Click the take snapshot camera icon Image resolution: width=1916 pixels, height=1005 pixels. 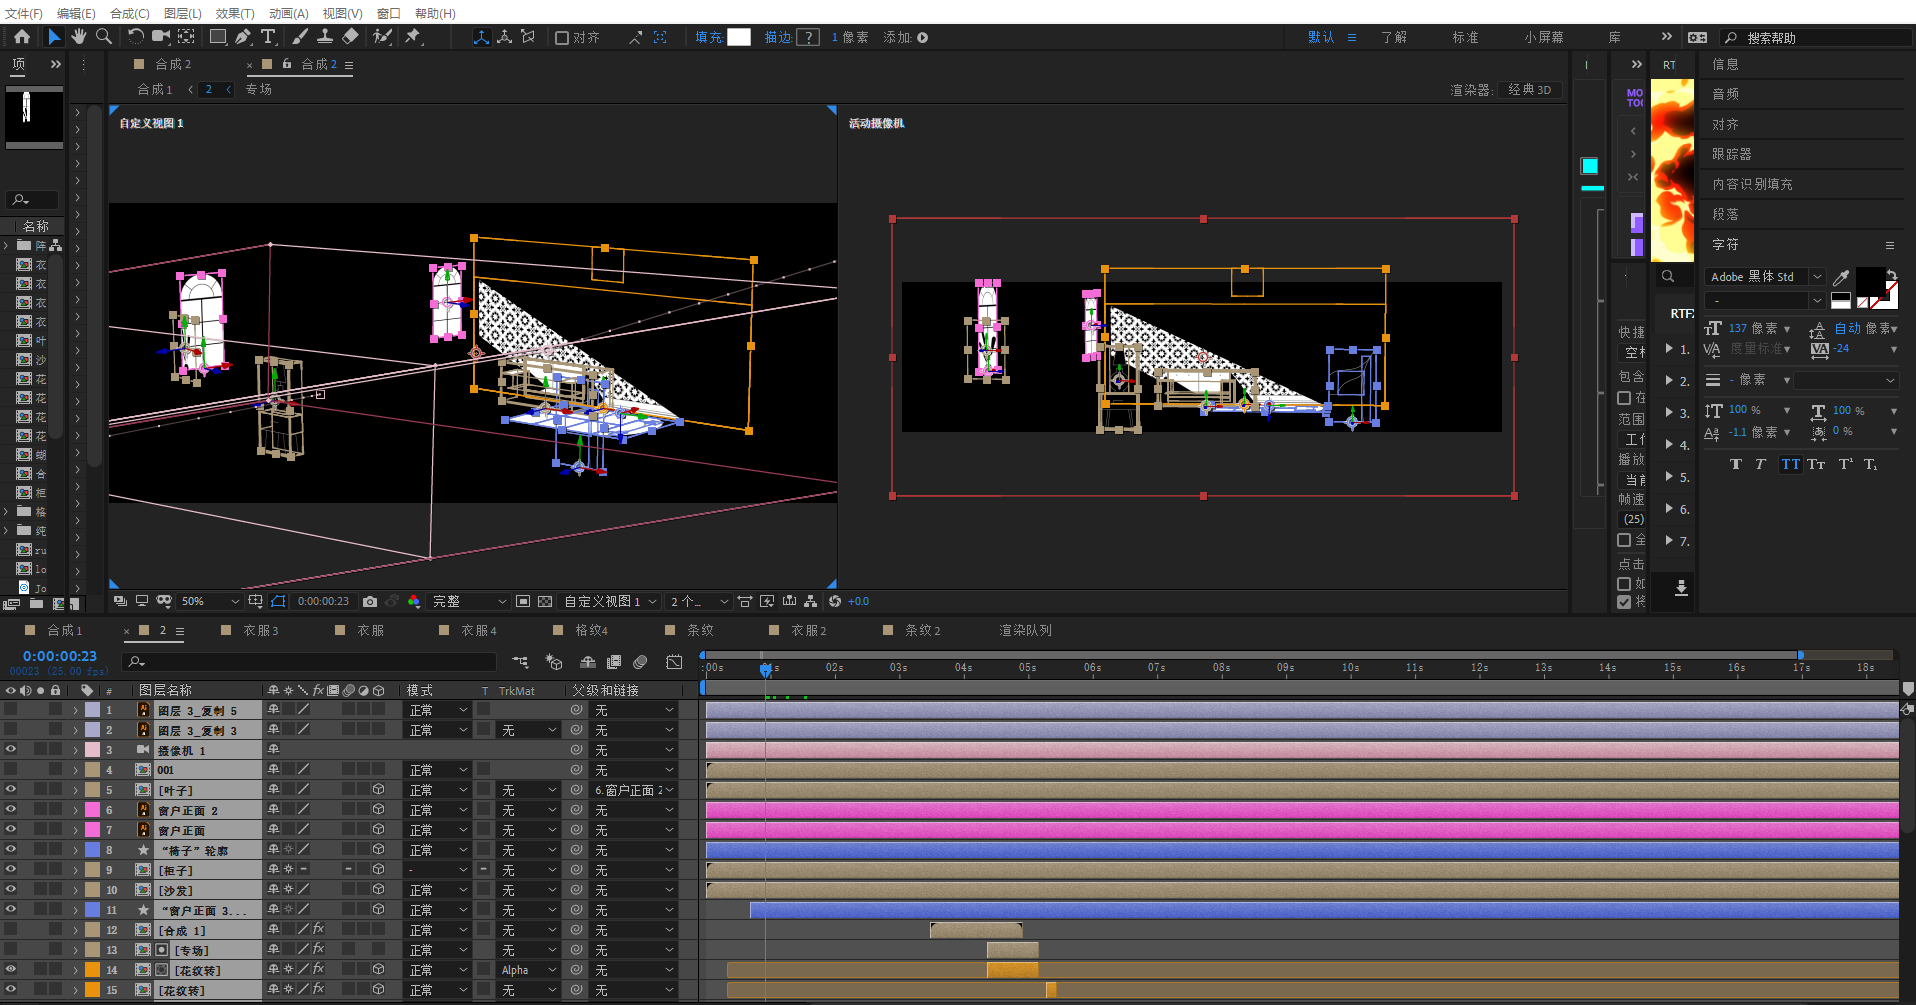(370, 601)
